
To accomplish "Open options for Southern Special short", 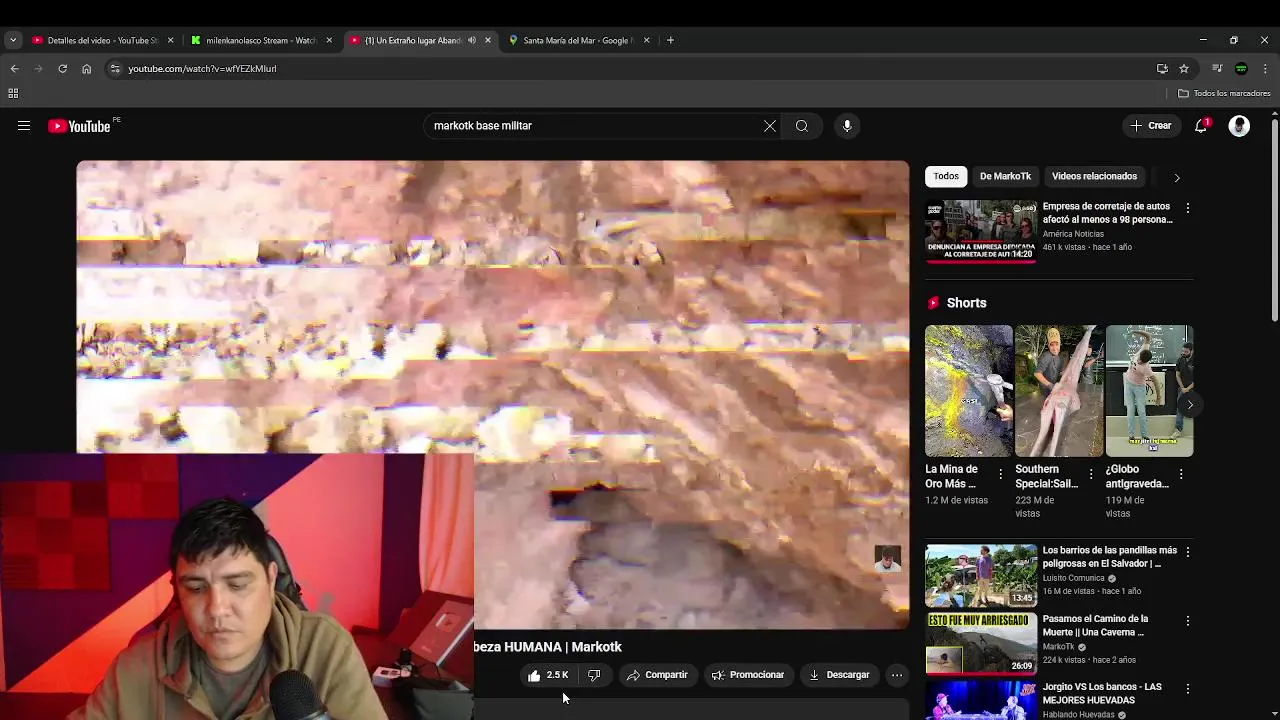I will (x=1091, y=475).
